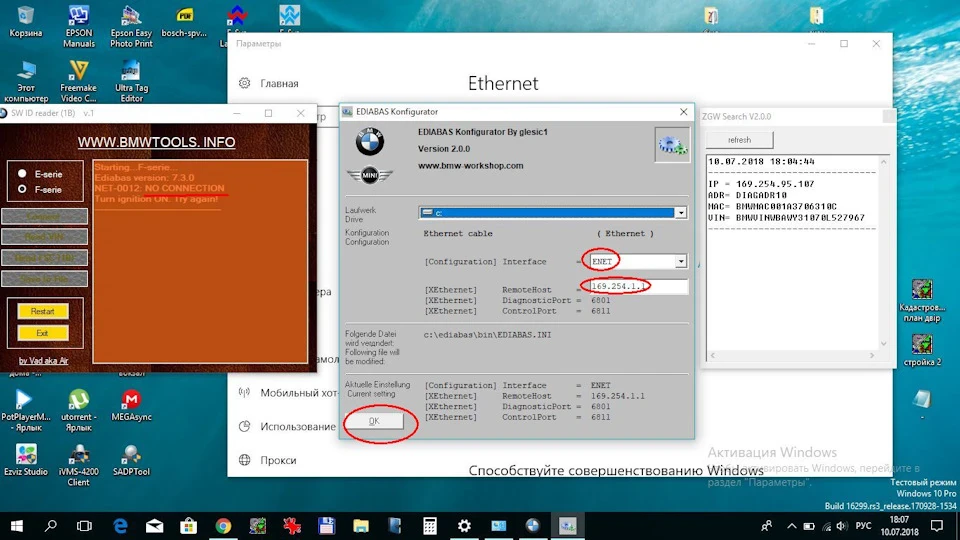Image resolution: width=960 pixels, height=540 pixels.
Task: Open Microsoft Edge from the taskbar
Action: pyautogui.click(x=121, y=526)
